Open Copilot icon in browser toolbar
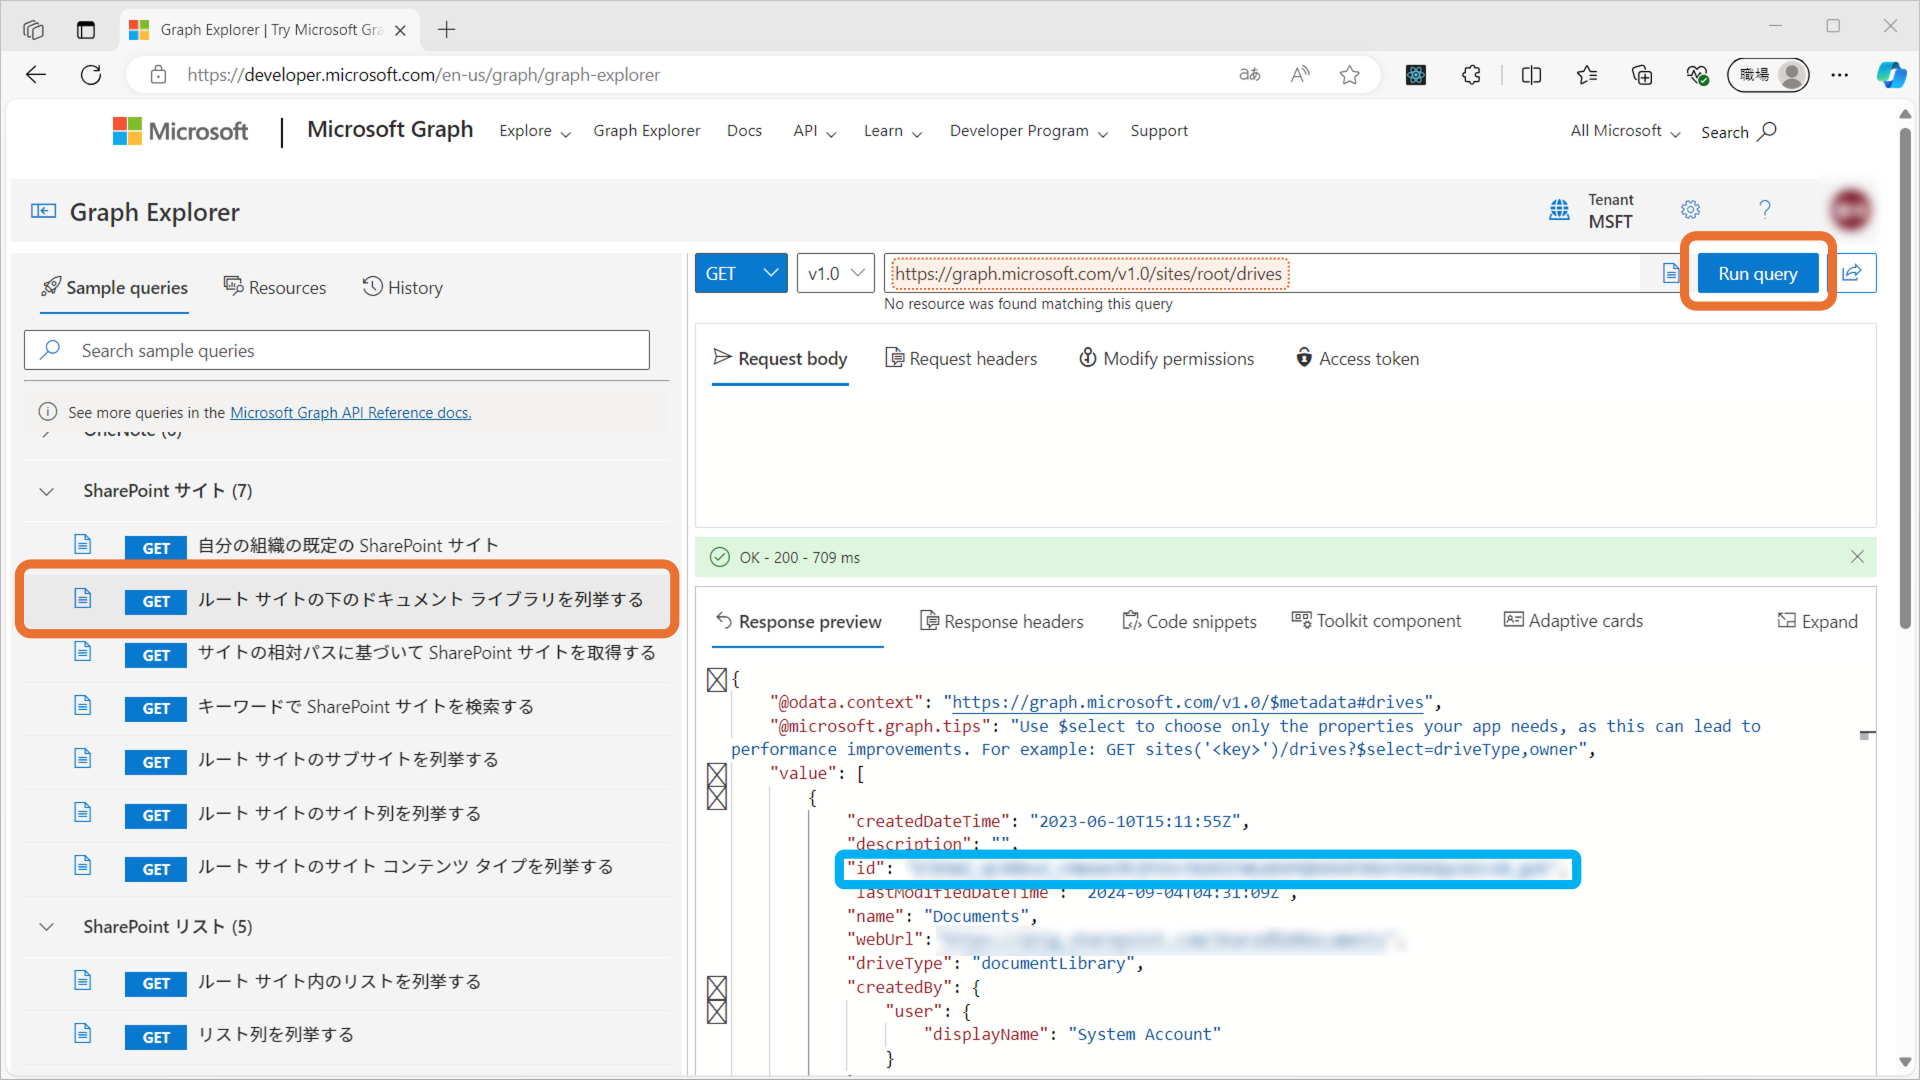 [x=1891, y=75]
